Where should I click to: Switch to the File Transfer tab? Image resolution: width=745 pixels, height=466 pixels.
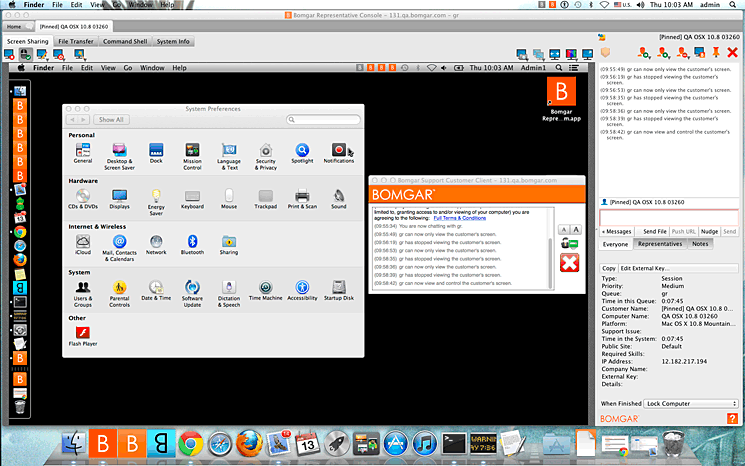[76, 41]
